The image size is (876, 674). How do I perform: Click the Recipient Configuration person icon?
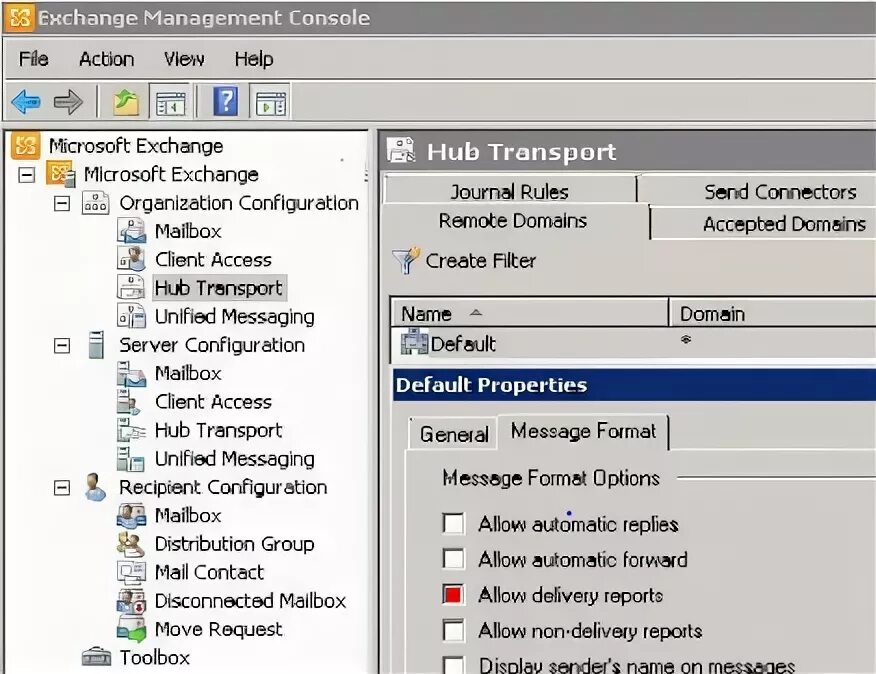[95, 487]
